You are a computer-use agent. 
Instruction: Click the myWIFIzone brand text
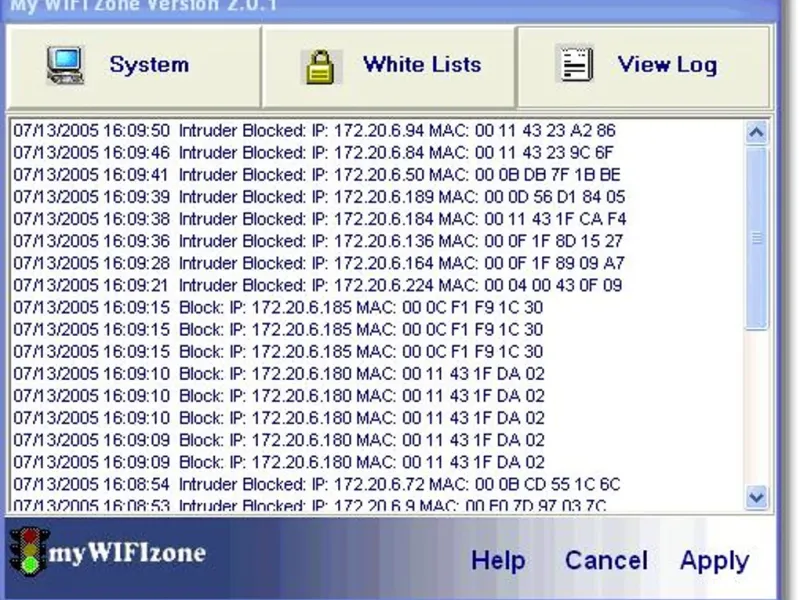pyautogui.click(x=127, y=553)
